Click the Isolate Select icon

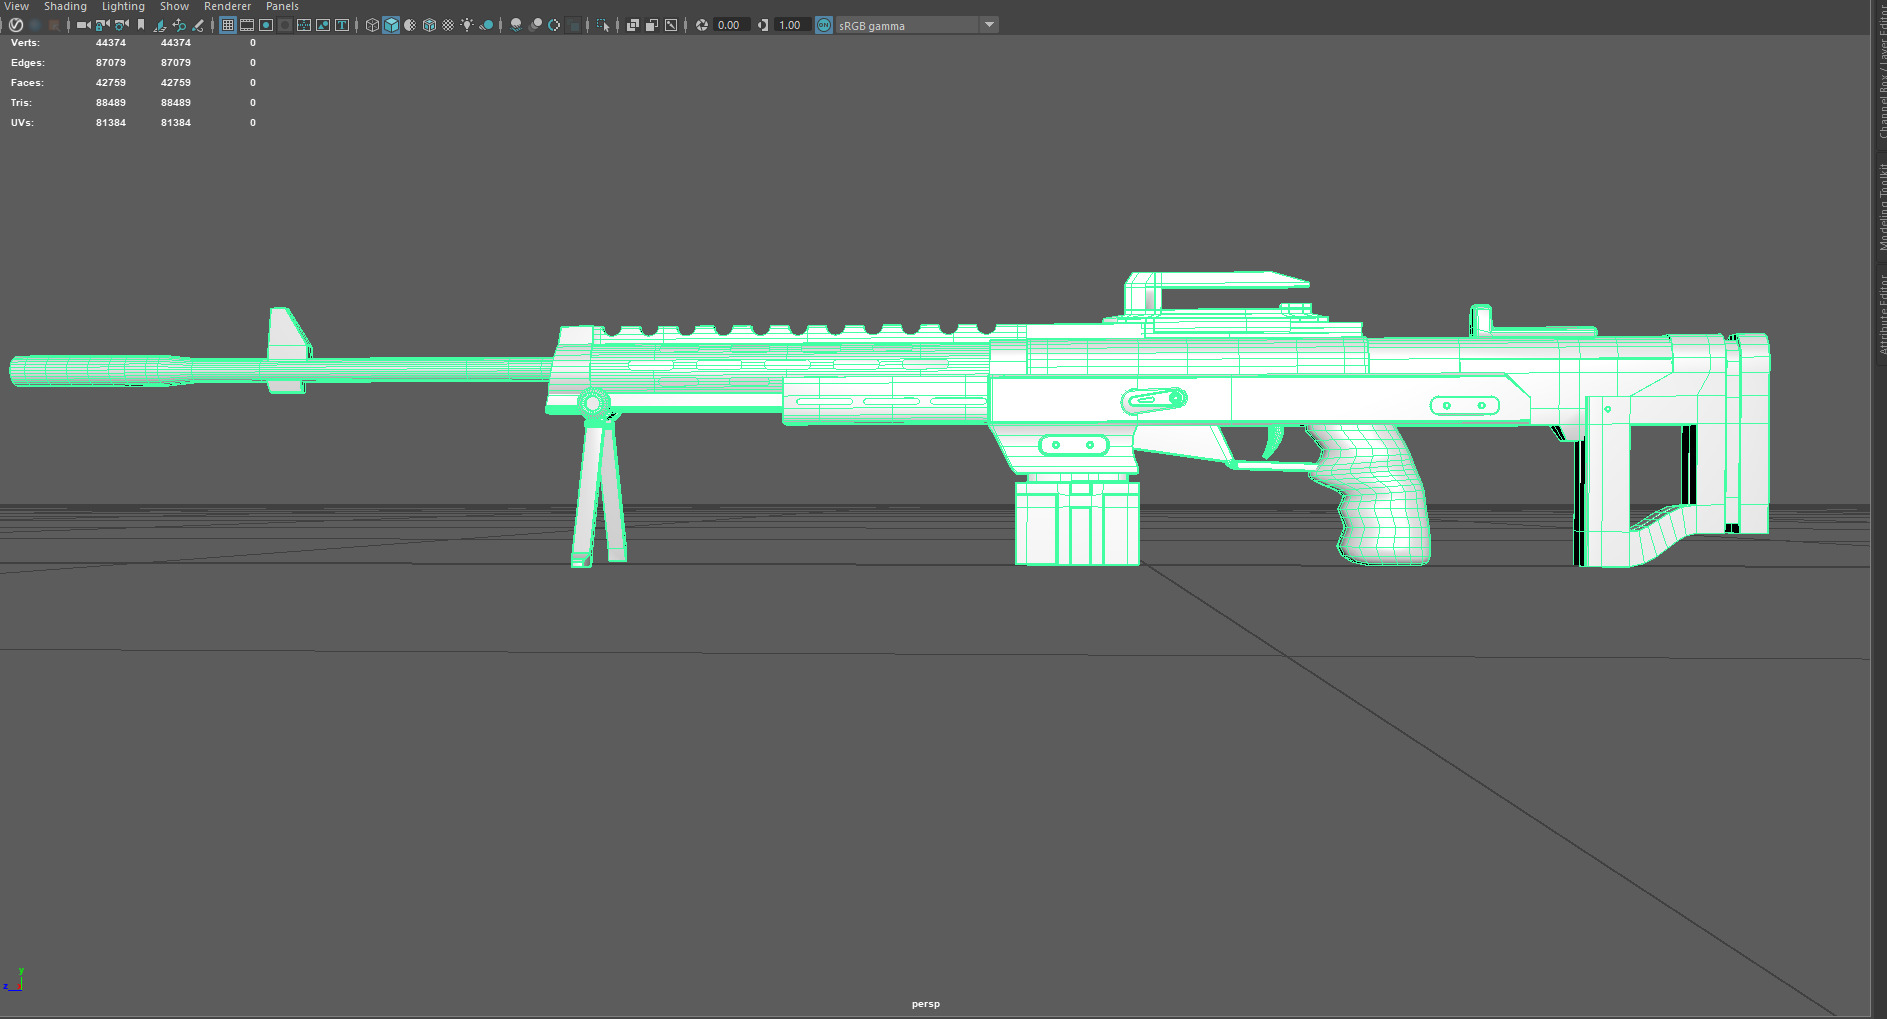(x=603, y=25)
